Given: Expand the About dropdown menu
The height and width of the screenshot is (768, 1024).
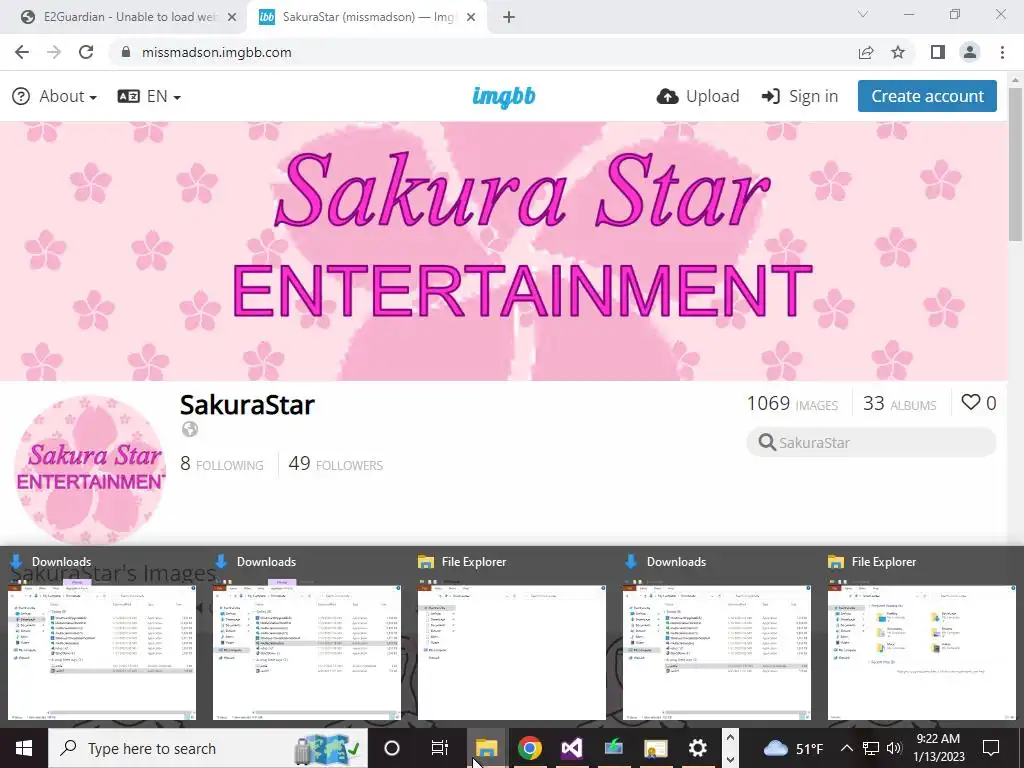Looking at the screenshot, I should pos(55,96).
